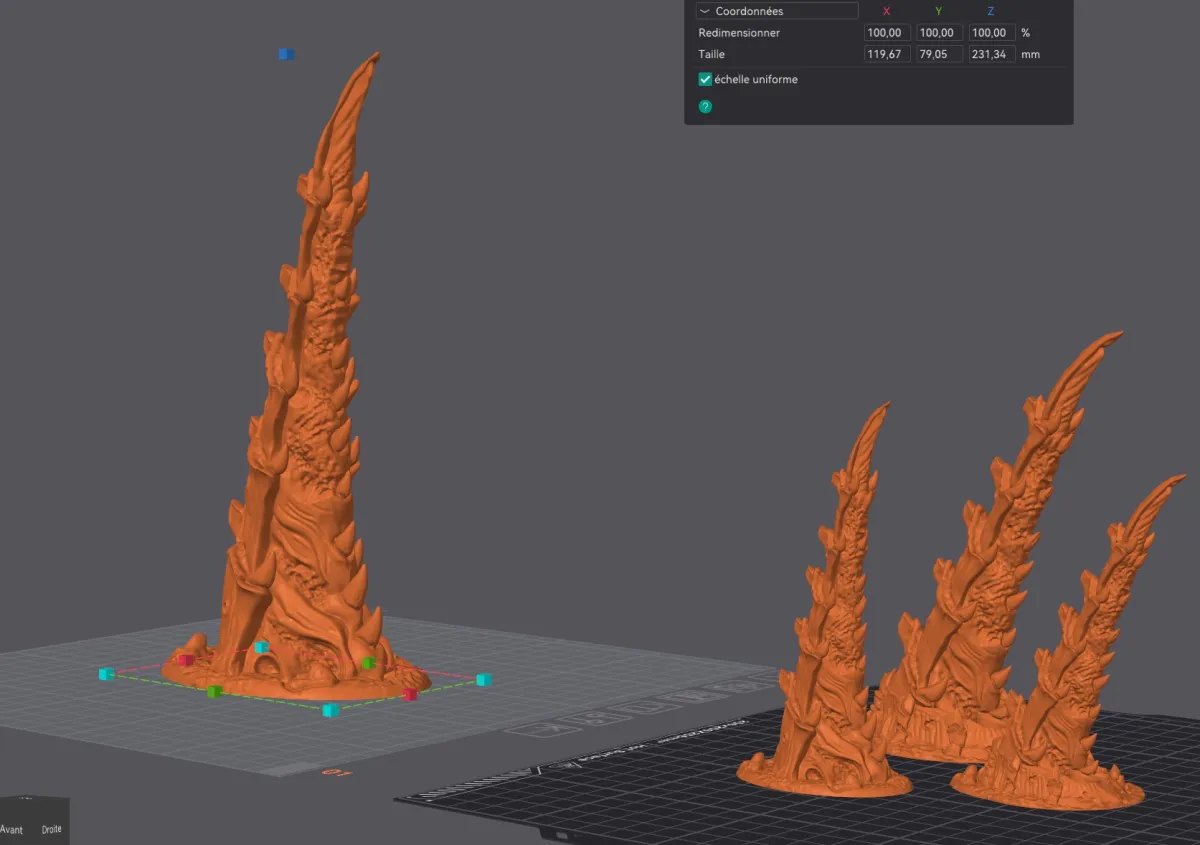
Task: Click the red scale handle at front-right edge
Action: (409, 694)
